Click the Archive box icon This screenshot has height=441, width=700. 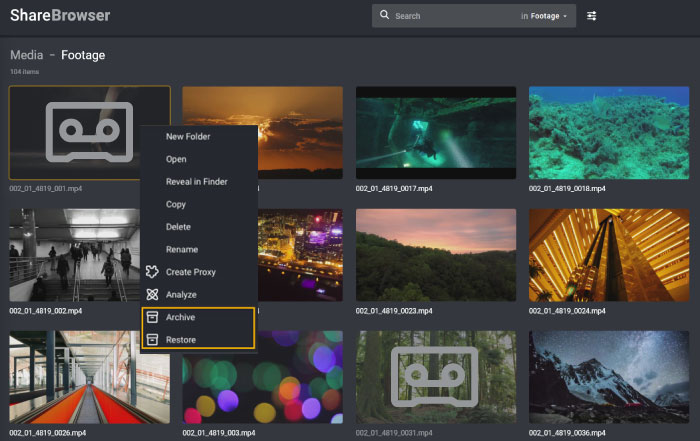(x=152, y=317)
